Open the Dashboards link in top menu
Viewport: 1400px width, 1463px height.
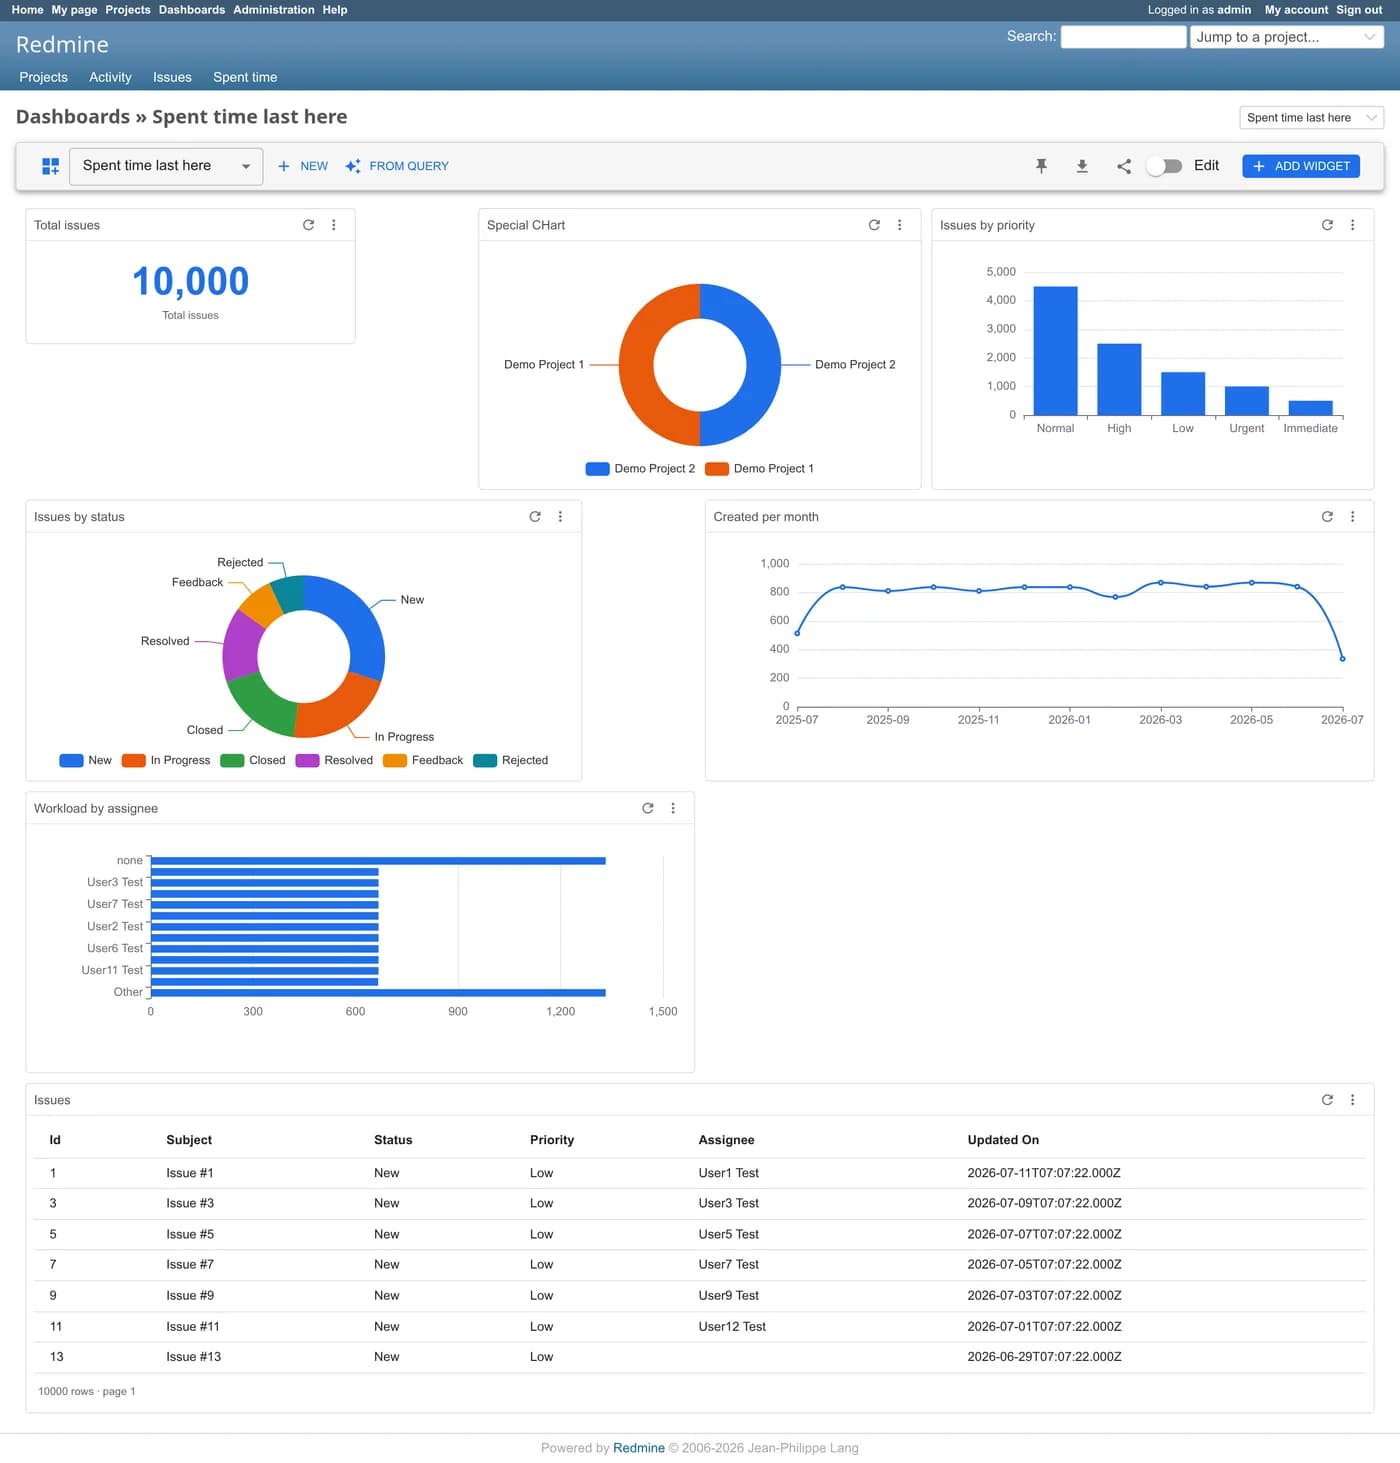[x=192, y=10]
